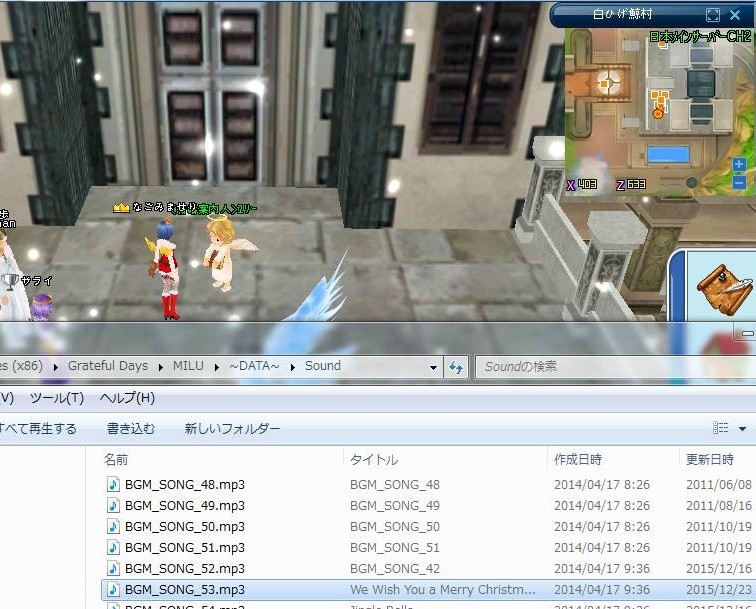This screenshot has height=609, width=756.
Task: Click the 書き込む burn button
Action: pyautogui.click(x=131, y=428)
